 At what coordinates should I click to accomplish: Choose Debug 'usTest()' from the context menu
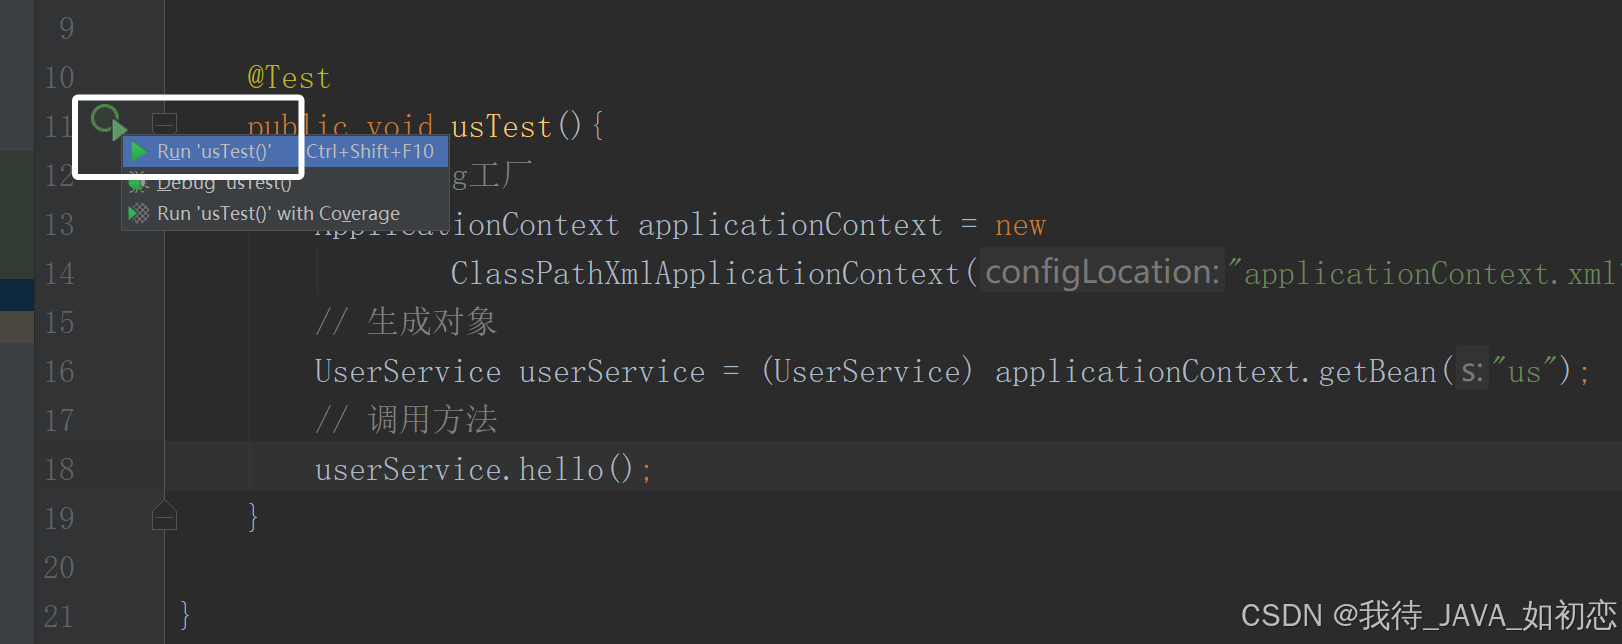pyautogui.click(x=222, y=182)
